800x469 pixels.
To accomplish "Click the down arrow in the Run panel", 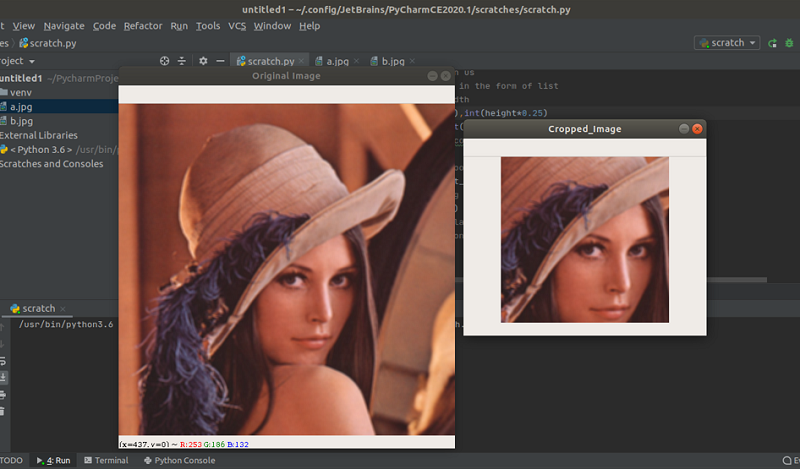I will pyautogui.click(x=2, y=344).
